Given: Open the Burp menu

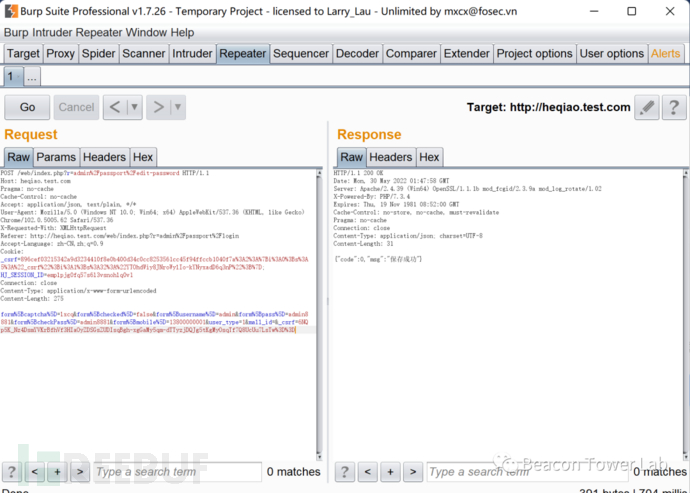Looking at the screenshot, I should 15,33.
